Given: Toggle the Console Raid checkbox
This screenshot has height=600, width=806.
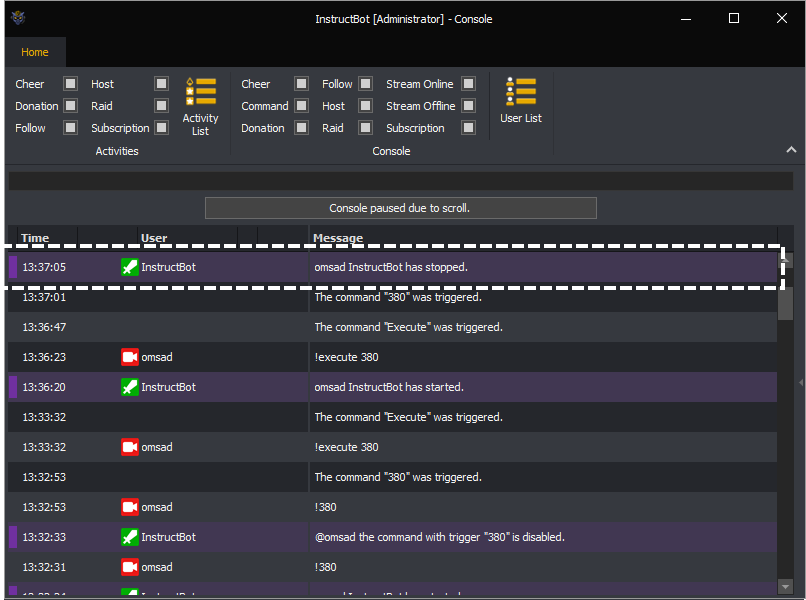Looking at the screenshot, I should (365, 128).
